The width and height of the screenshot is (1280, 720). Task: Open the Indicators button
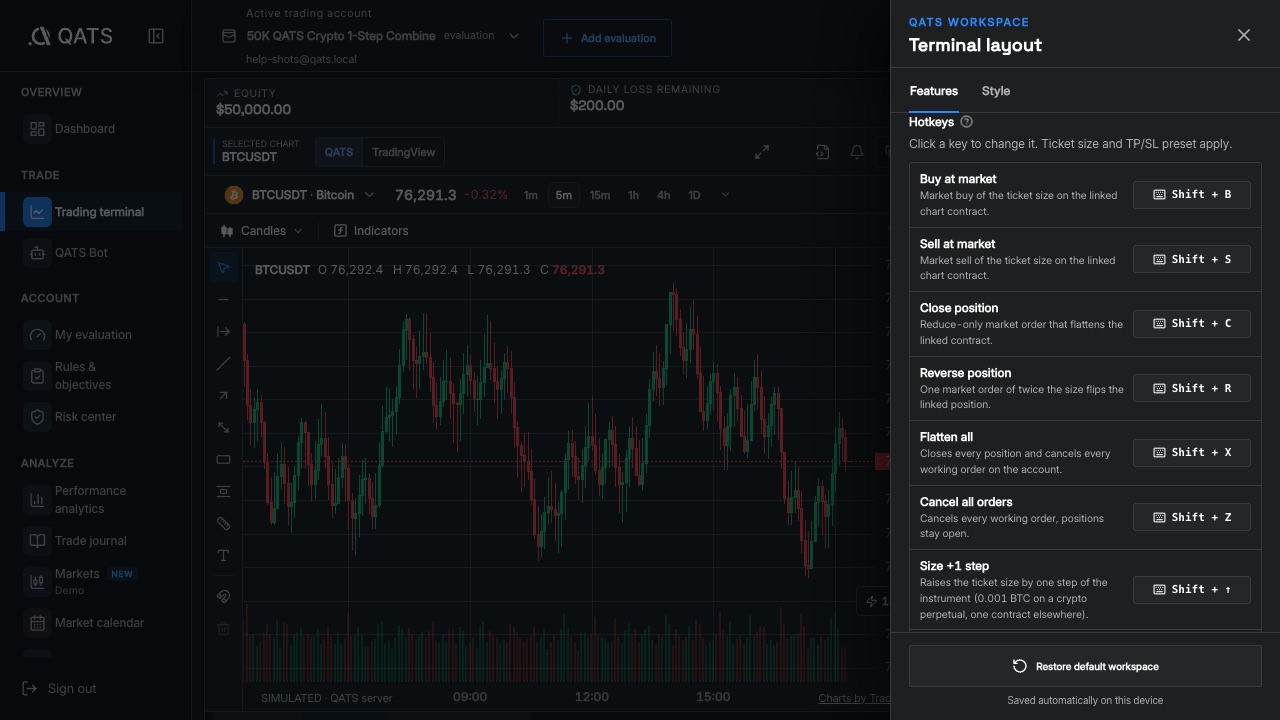click(x=371, y=231)
